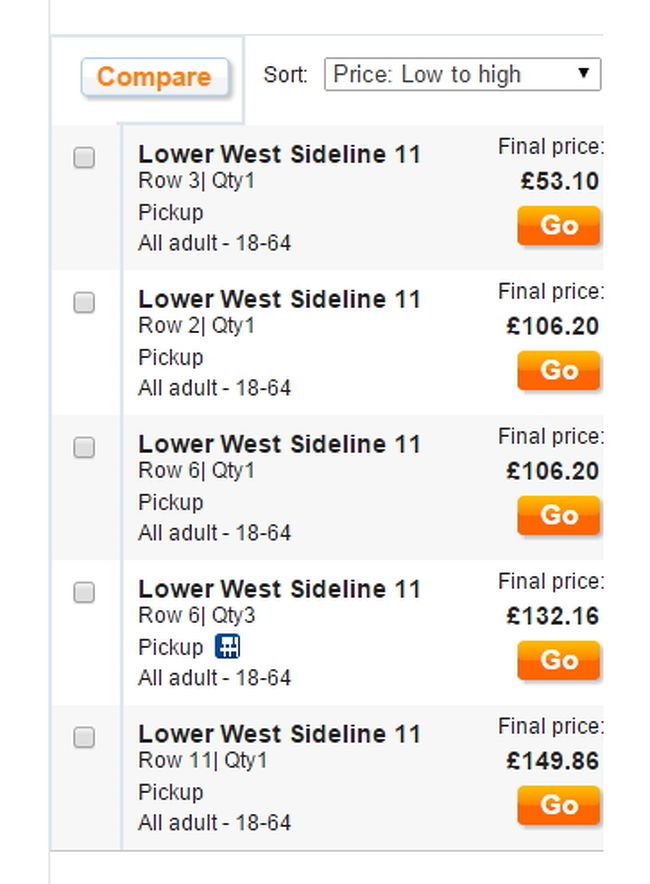Open the Sort dropdown Price: Low to high
Viewport: 650px width, 884px height.
tap(462, 74)
